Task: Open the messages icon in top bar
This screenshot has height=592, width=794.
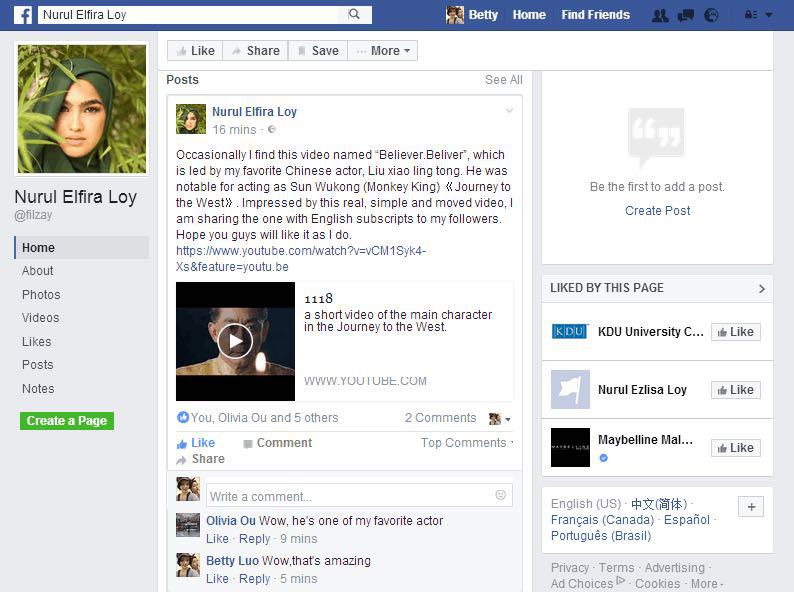Action: point(685,15)
